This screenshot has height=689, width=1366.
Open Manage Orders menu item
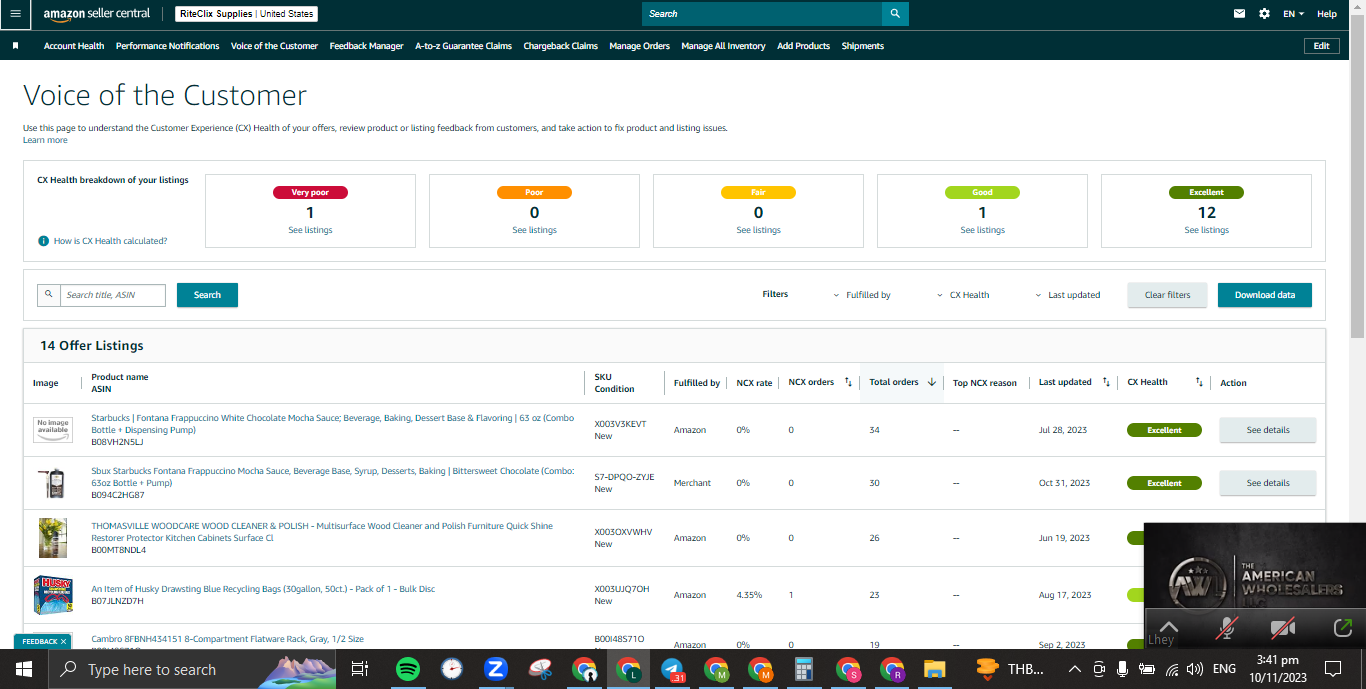640,46
